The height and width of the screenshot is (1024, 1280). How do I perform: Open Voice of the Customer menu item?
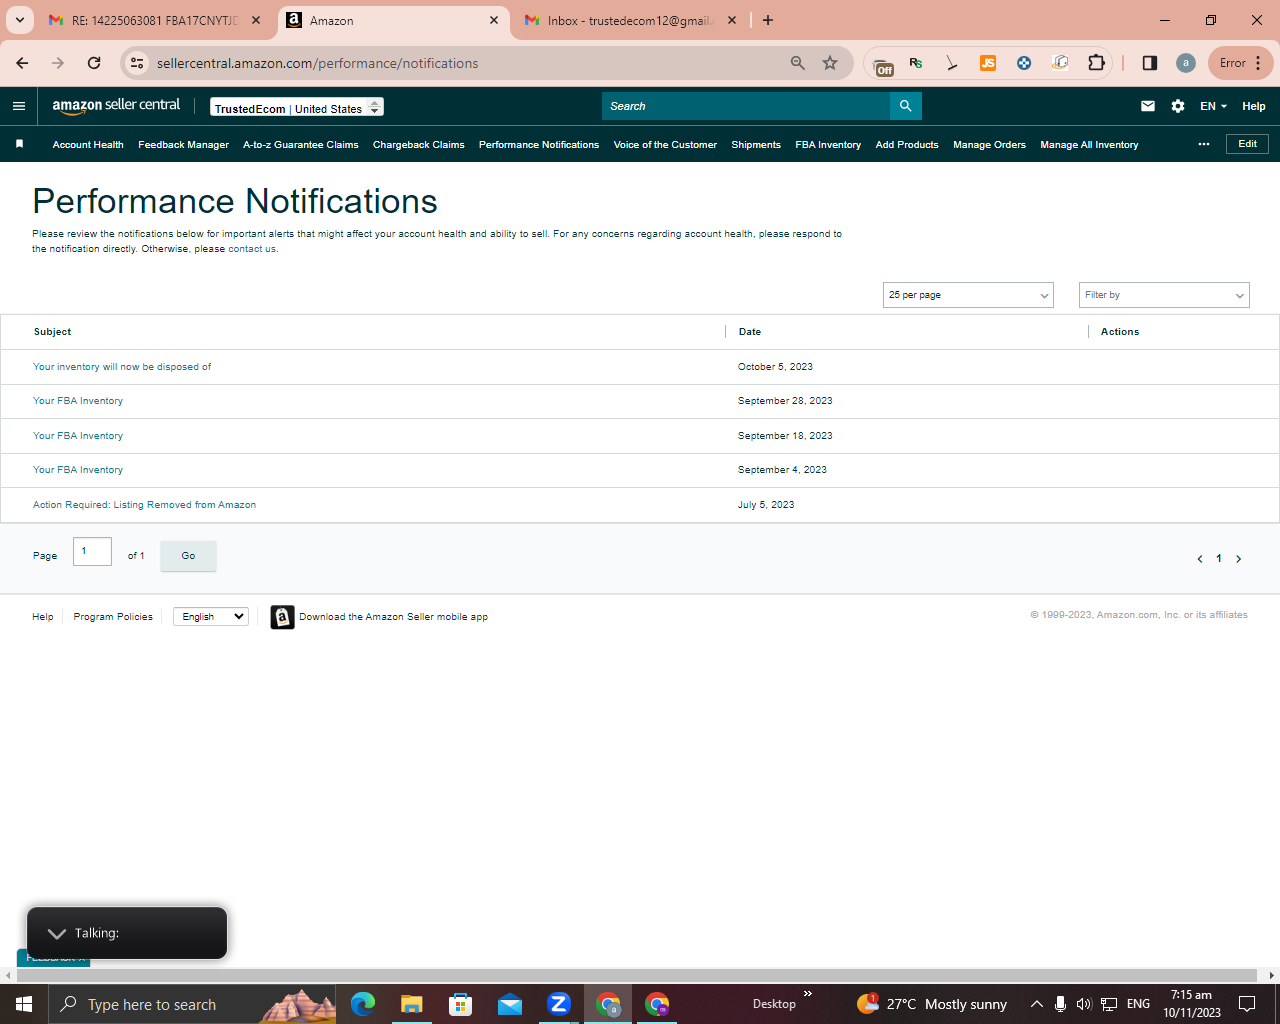[665, 144]
